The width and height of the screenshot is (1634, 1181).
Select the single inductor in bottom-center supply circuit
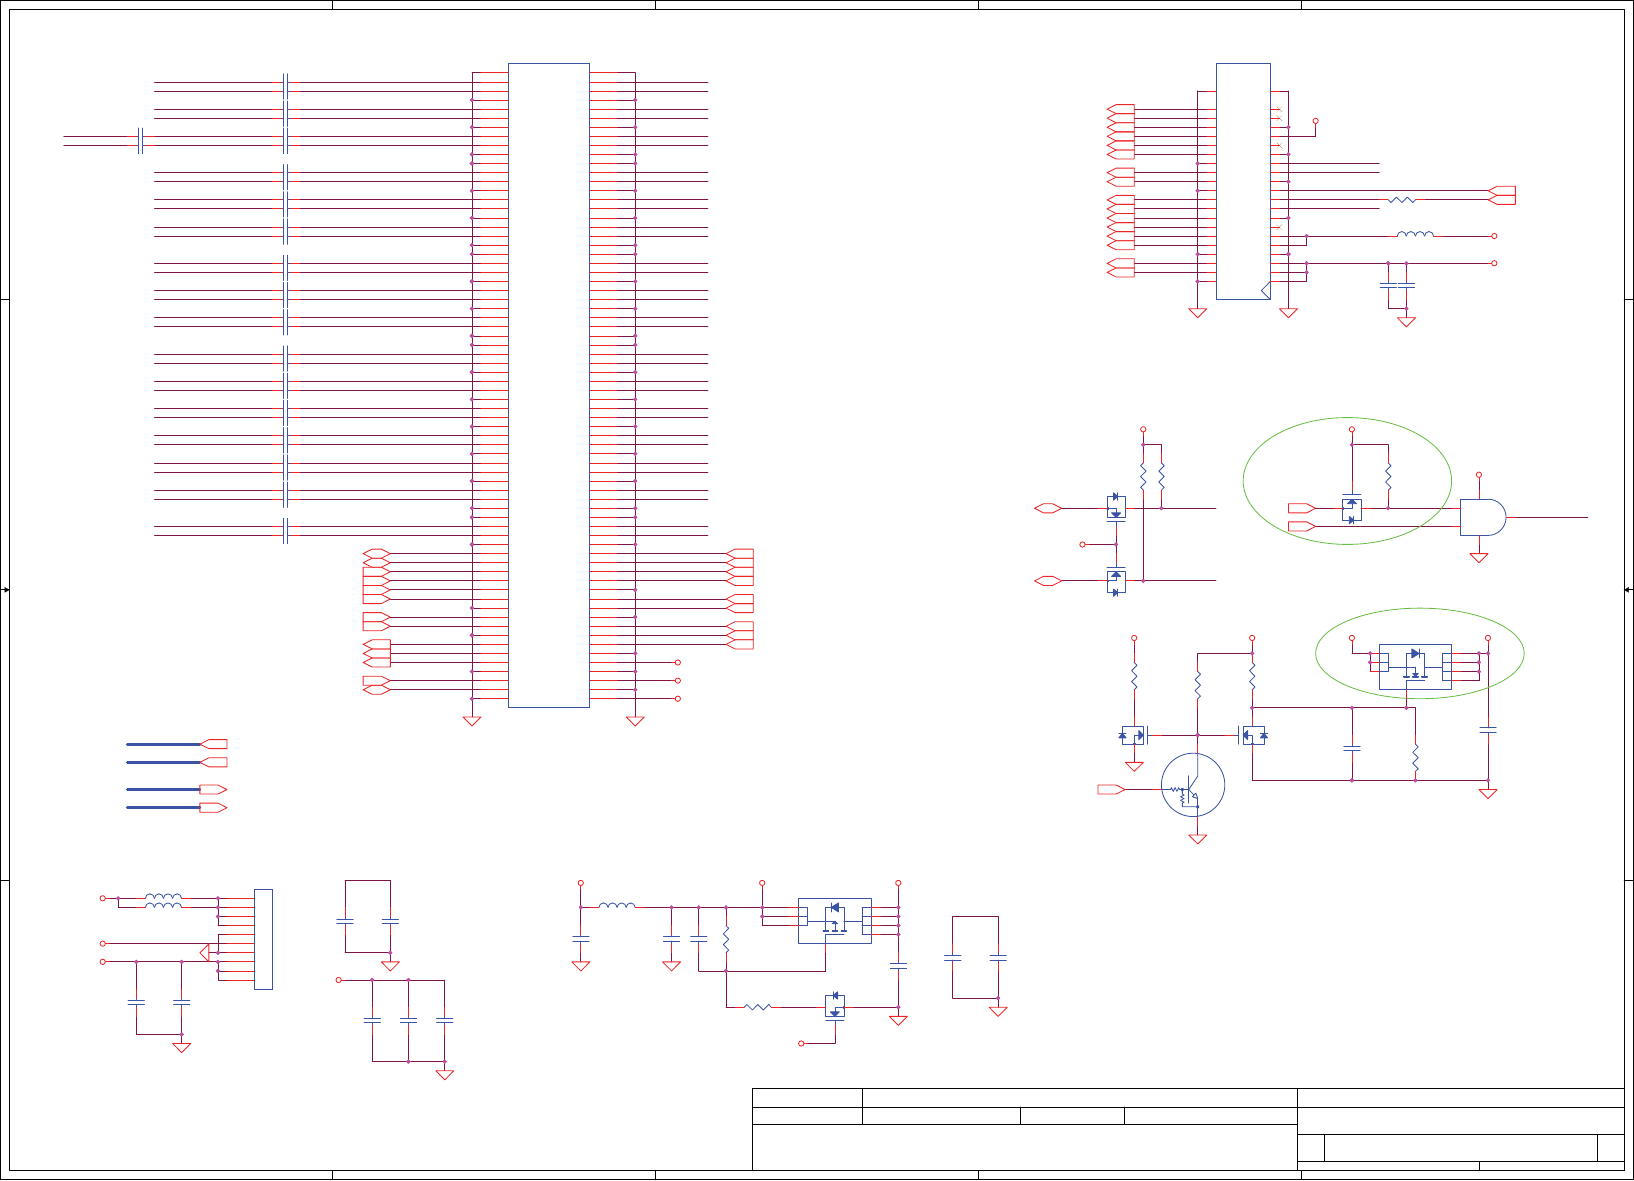tap(617, 907)
